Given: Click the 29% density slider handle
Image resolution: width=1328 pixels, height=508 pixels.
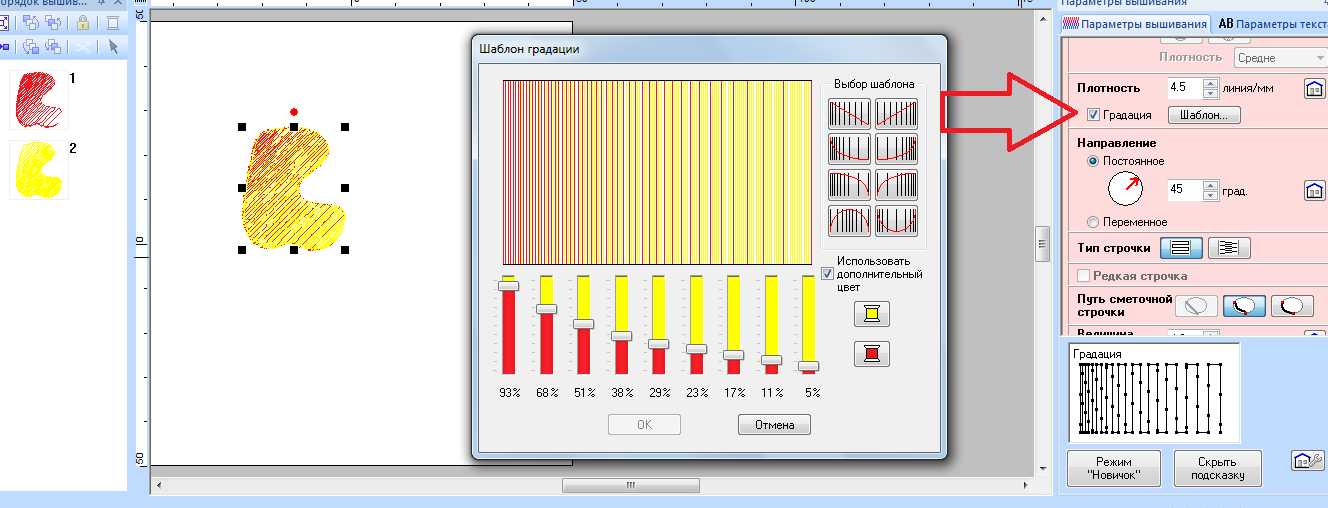Looking at the screenshot, I should 658,344.
